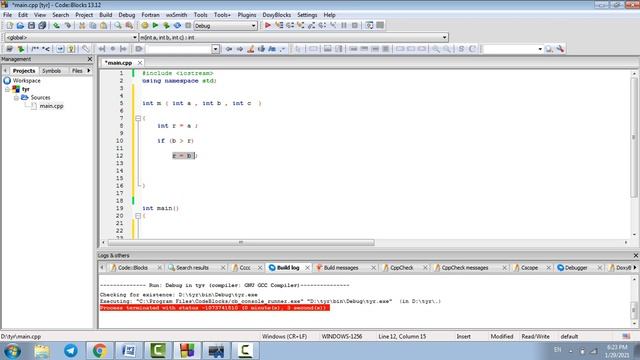Screen dimensions: 640x360
Task: Jump back with the arrow icon
Action: (x=229, y=49)
